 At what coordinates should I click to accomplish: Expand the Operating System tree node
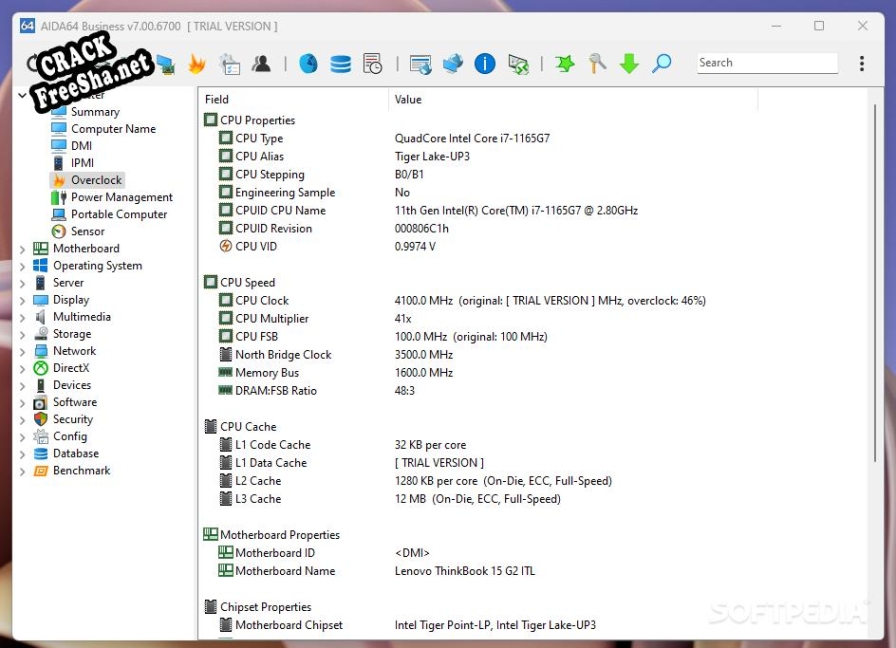click(x=23, y=266)
